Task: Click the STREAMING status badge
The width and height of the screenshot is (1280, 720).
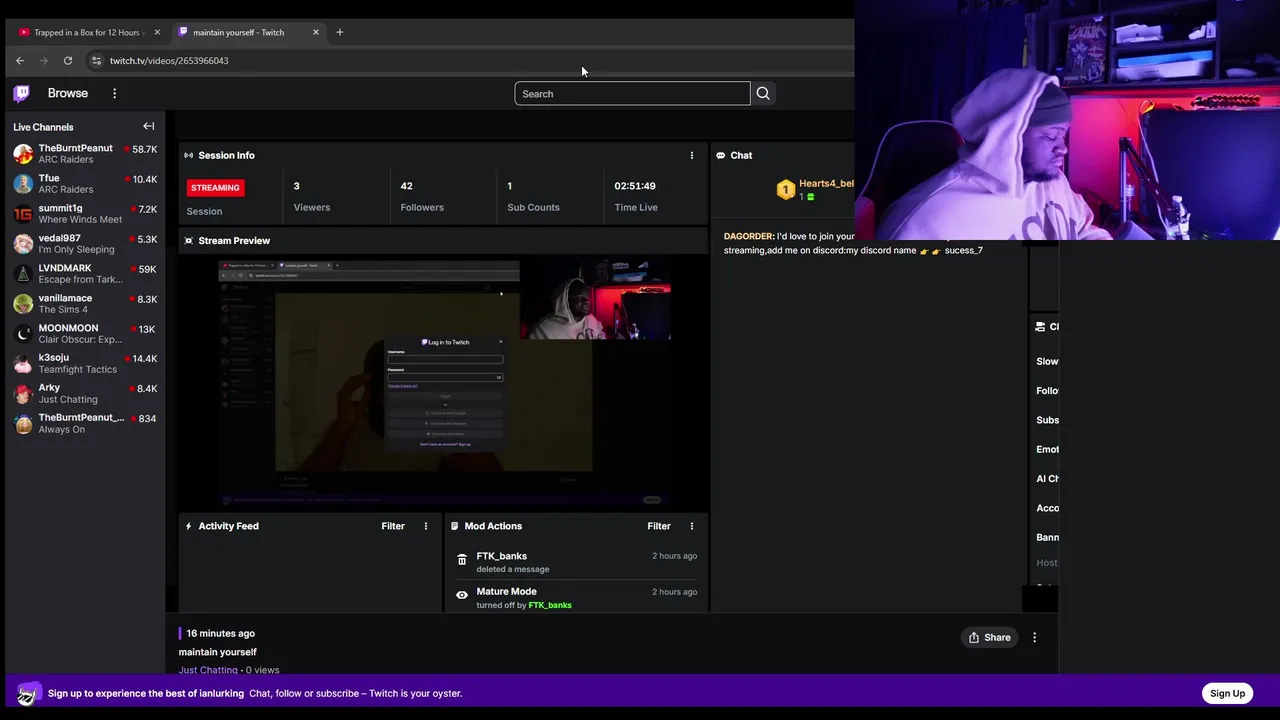Action: pos(215,187)
